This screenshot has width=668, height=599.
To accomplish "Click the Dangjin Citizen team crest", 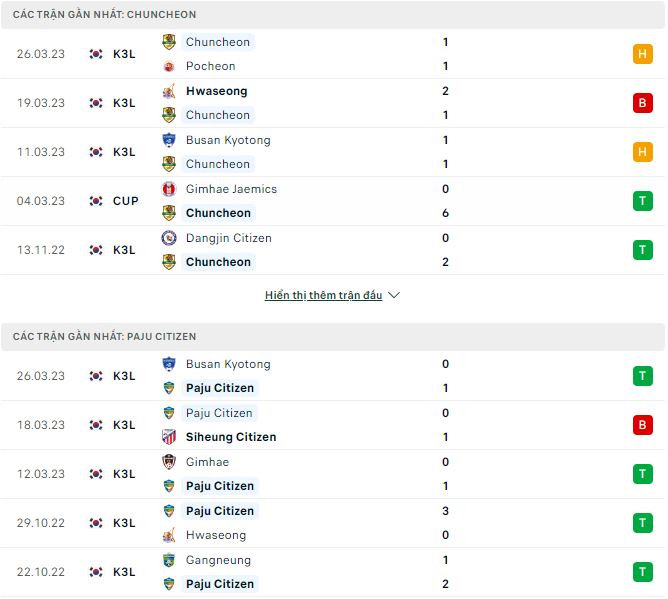I will (x=169, y=238).
